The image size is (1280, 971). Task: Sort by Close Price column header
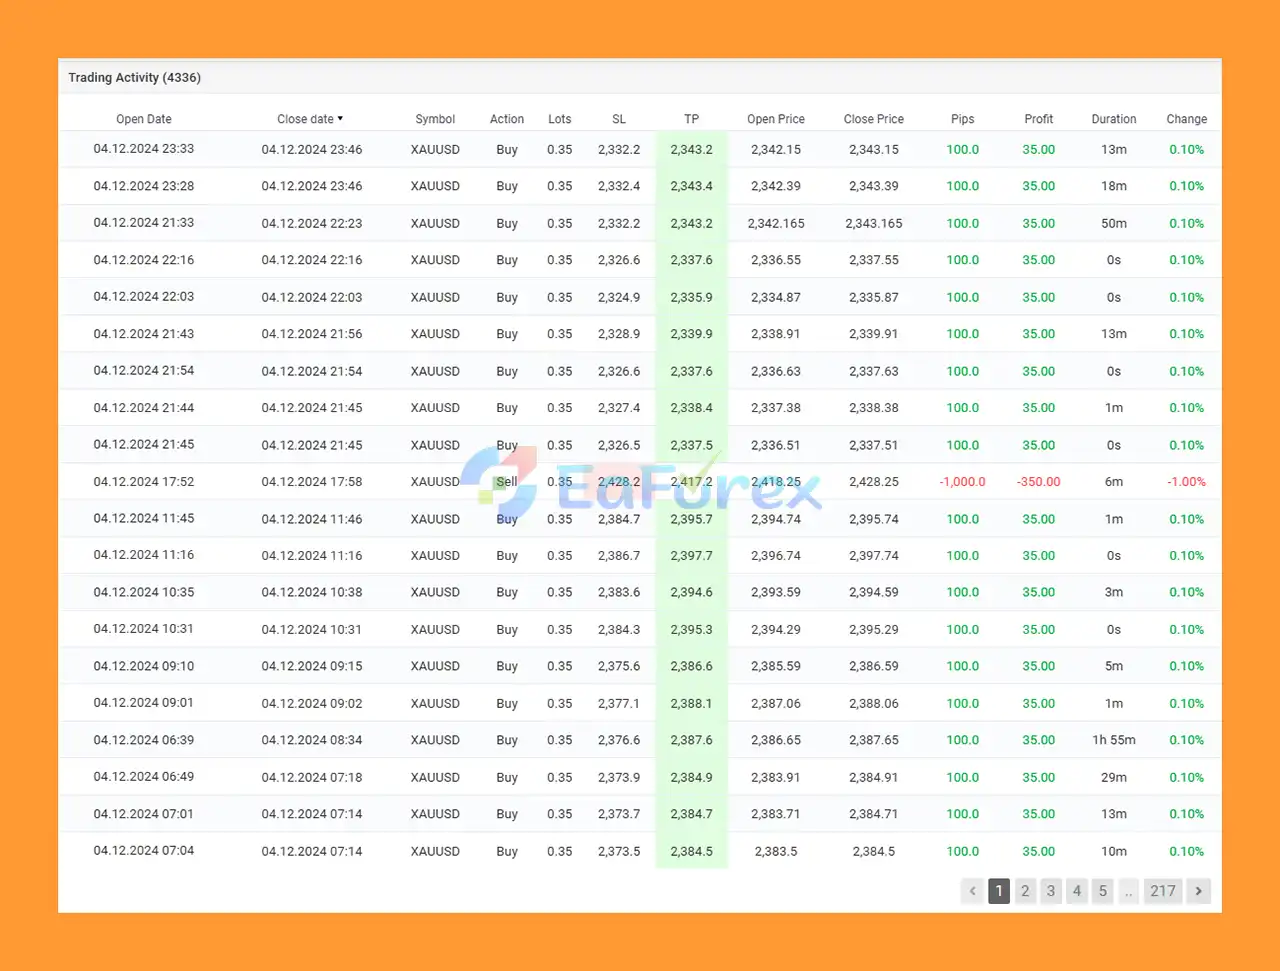[x=874, y=119]
